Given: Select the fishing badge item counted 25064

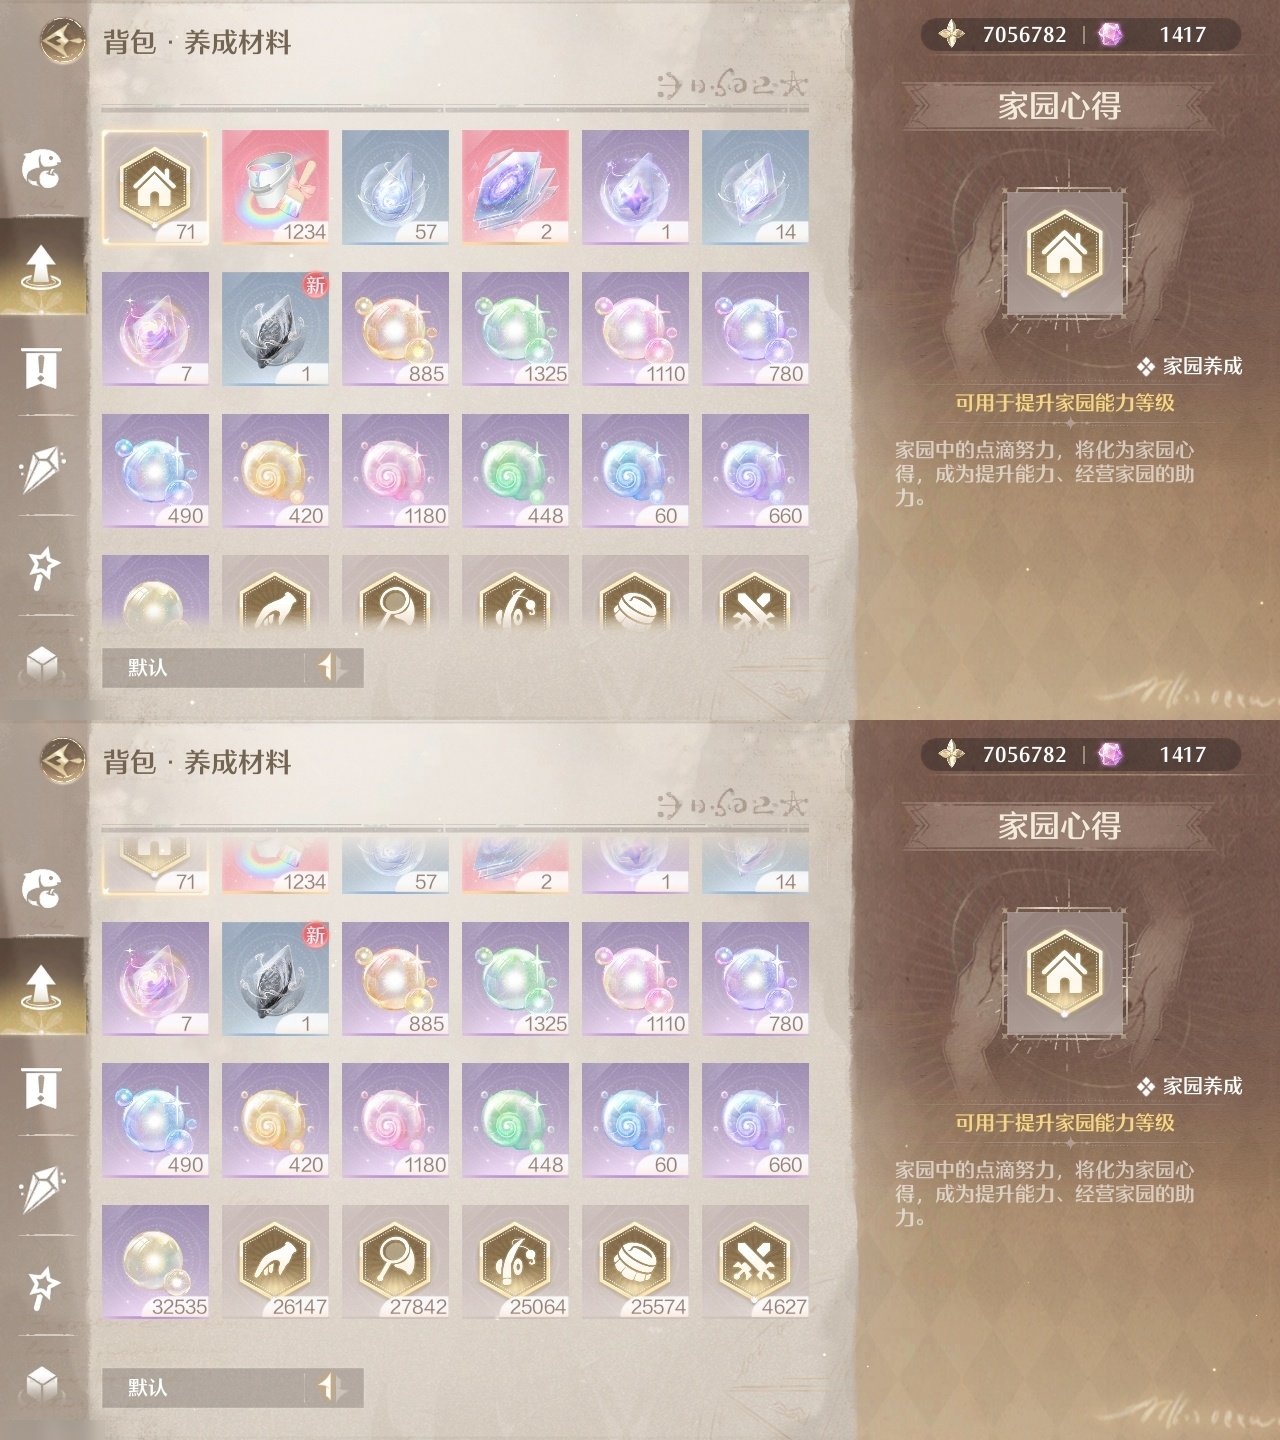Looking at the screenshot, I should click(515, 1262).
